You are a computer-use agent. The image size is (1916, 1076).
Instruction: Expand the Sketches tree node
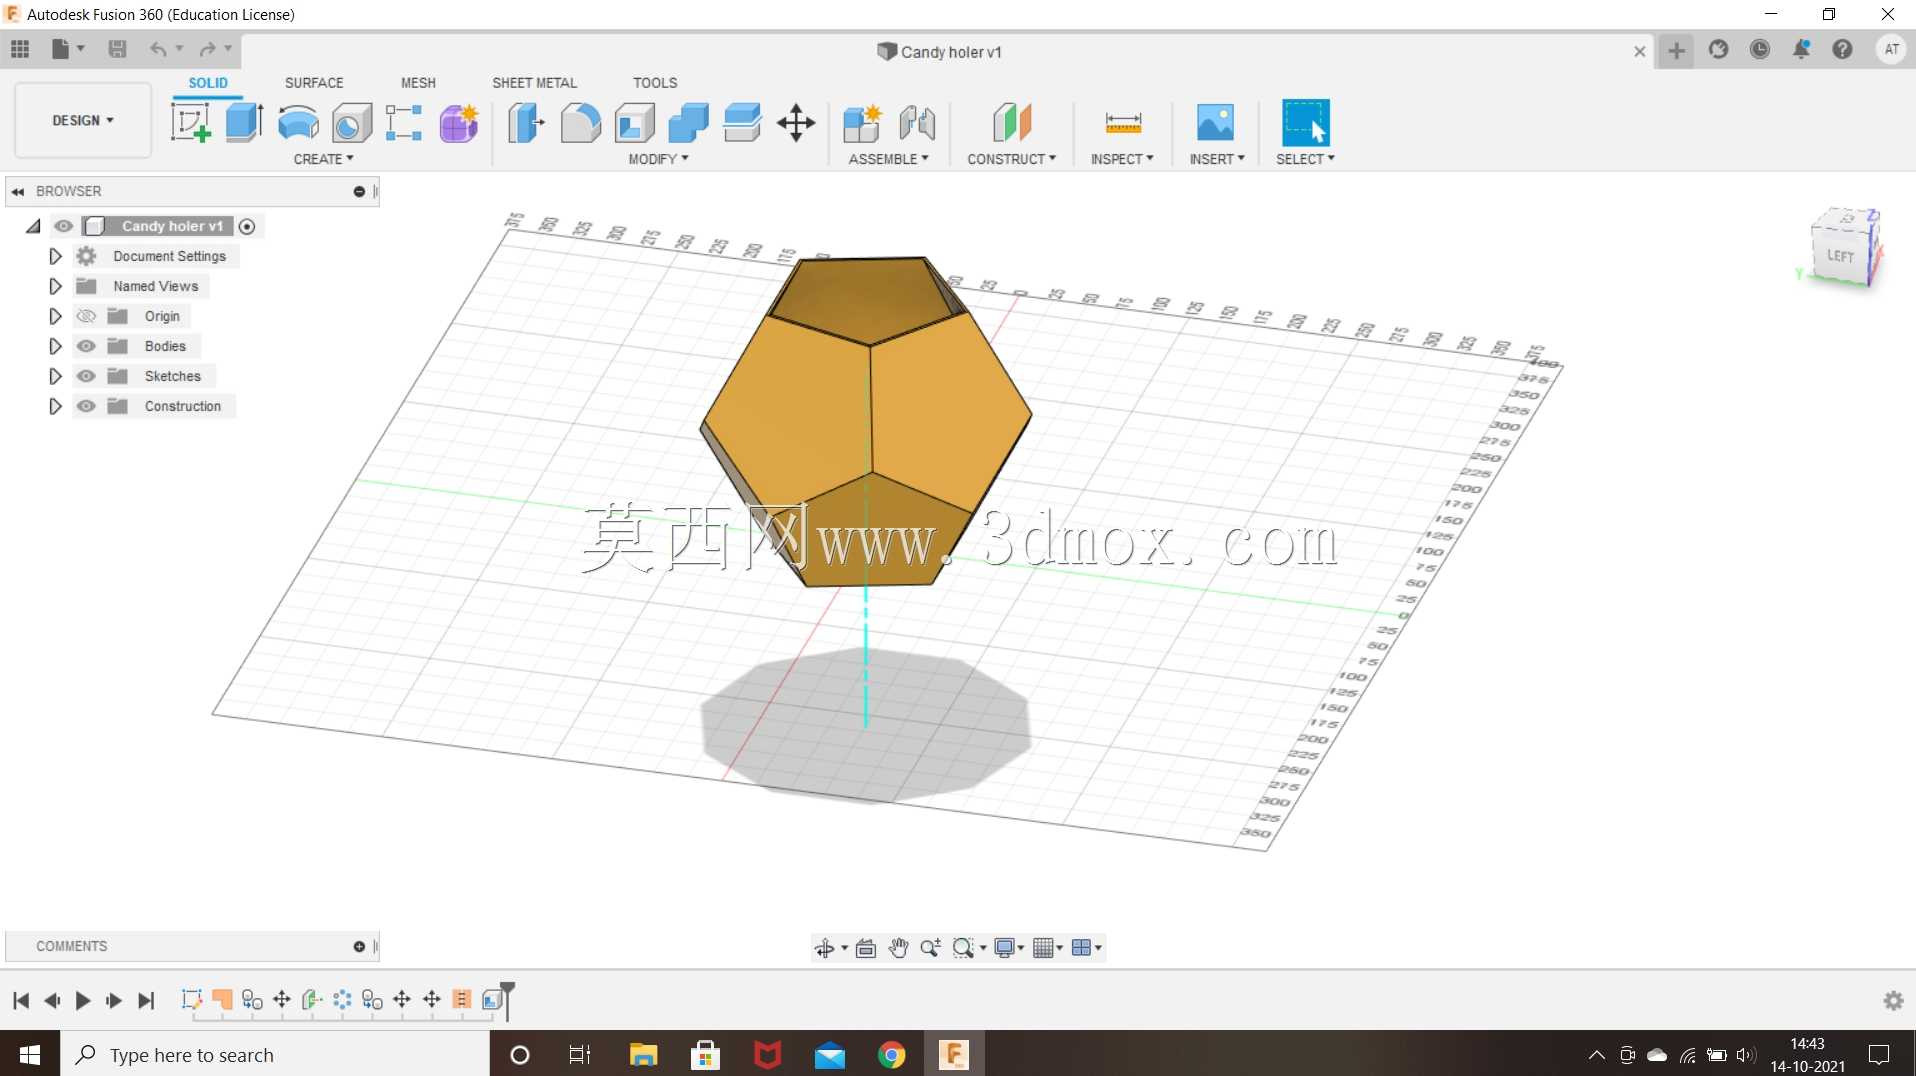point(56,376)
